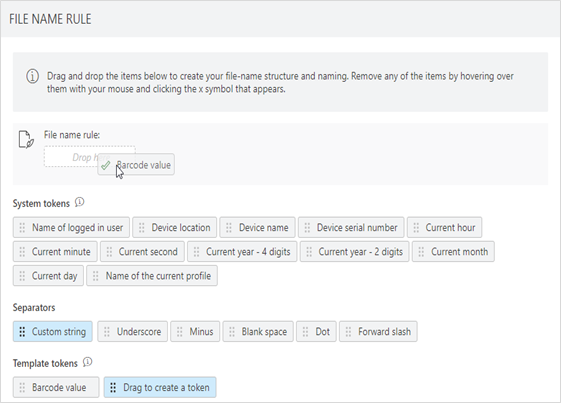Click the grip icon on Device location token
Viewport: 561px width, 403px height.
(142, 228)
